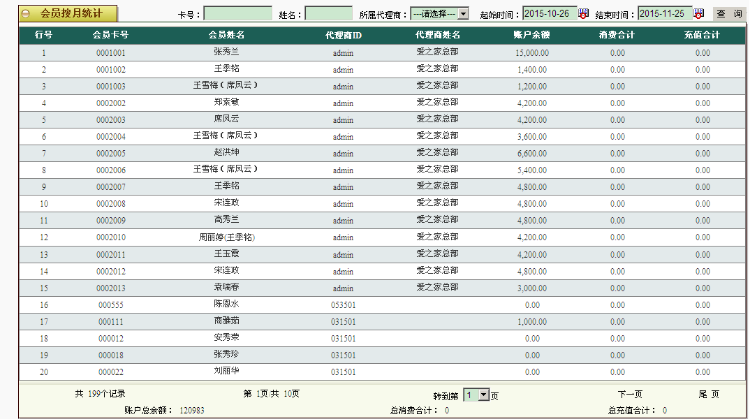Select card number 0001002

click(110, 70)
